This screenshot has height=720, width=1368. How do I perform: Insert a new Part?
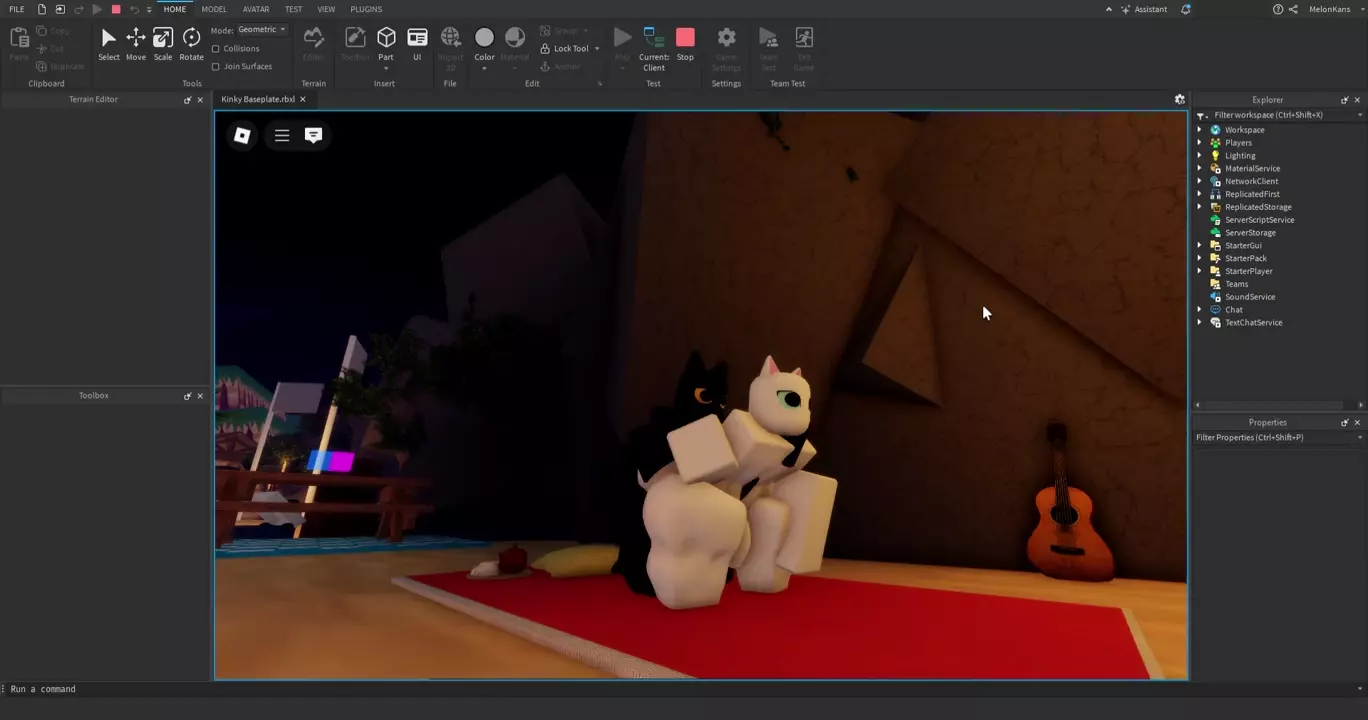tap(386, 42)
